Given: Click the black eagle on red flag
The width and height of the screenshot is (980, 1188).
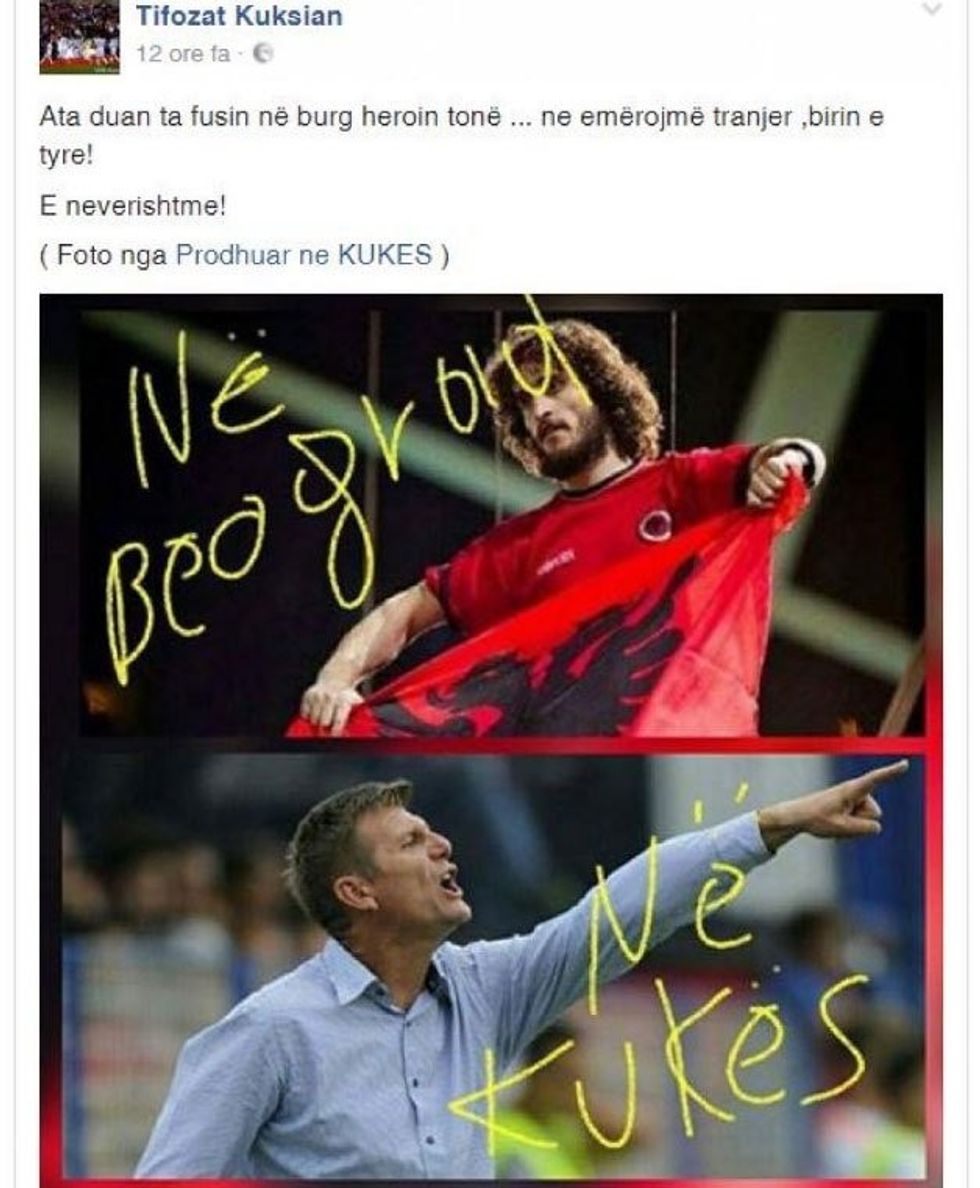Looking at the screenshot, I should coord(546,667).
